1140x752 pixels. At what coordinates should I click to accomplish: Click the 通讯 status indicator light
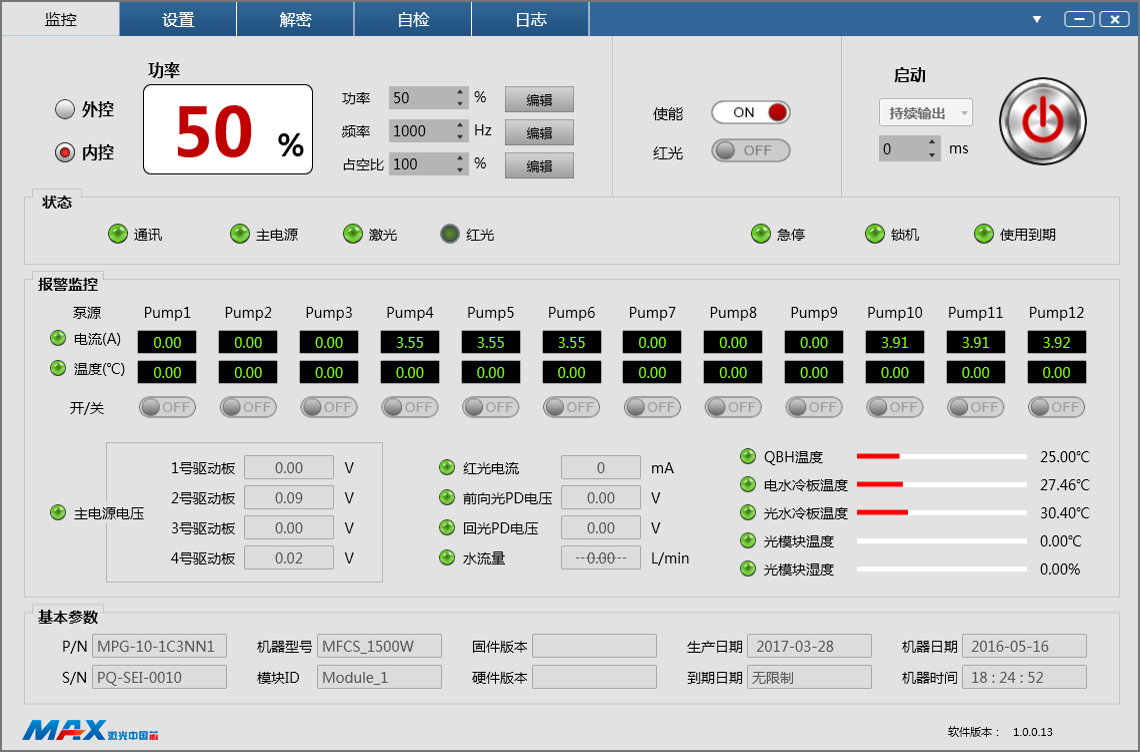pos(118,234)
